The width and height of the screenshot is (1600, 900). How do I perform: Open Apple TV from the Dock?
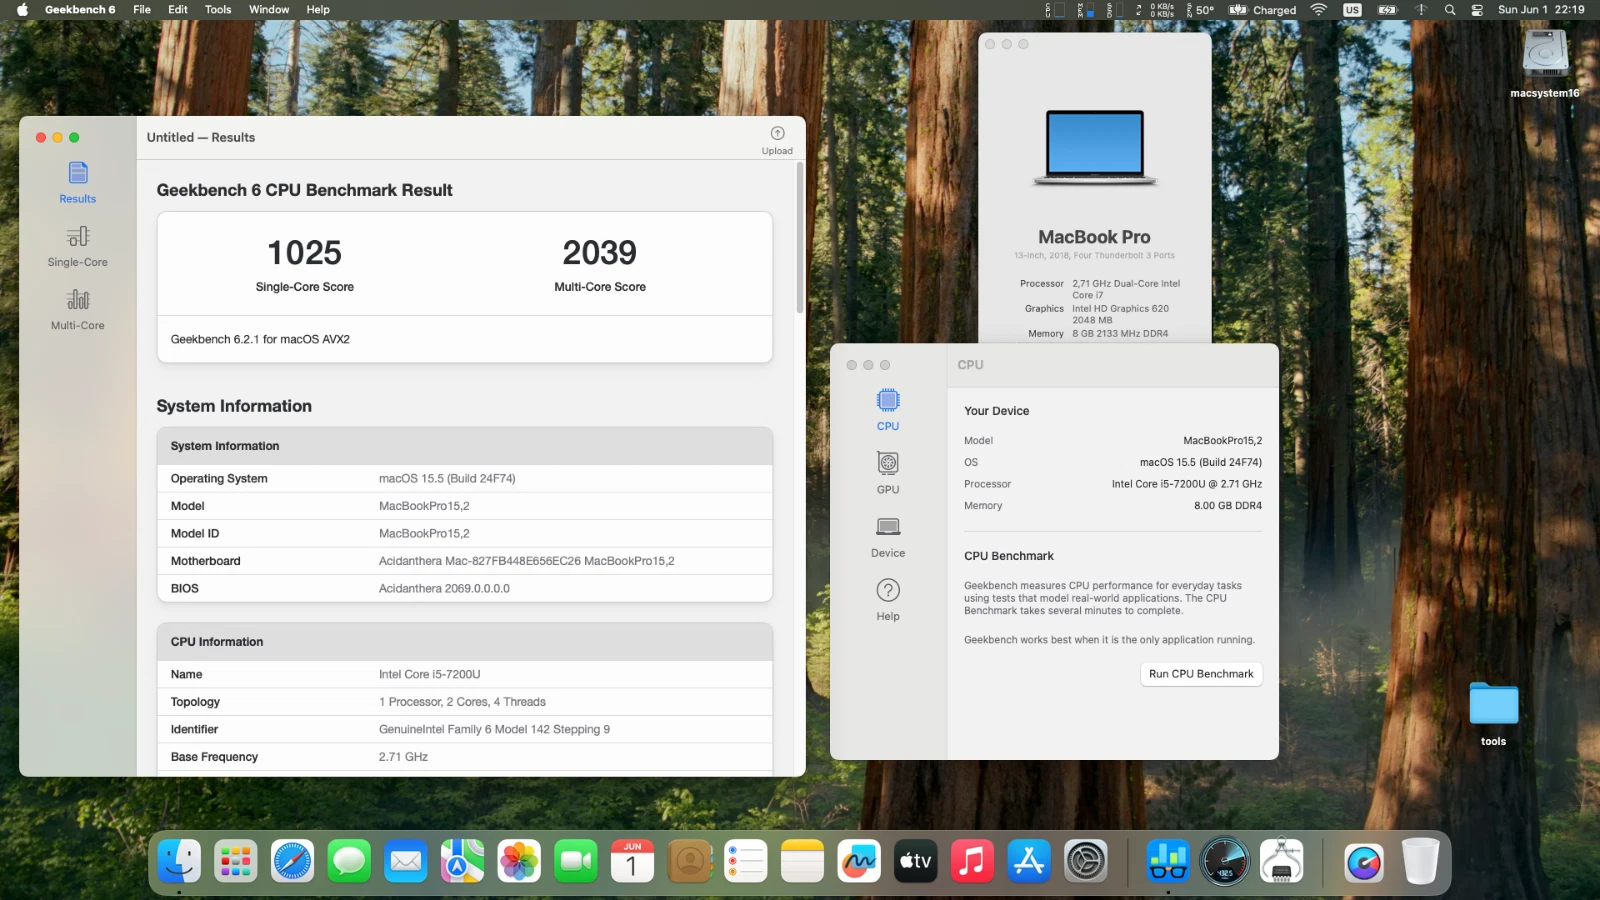pos(916,861)
